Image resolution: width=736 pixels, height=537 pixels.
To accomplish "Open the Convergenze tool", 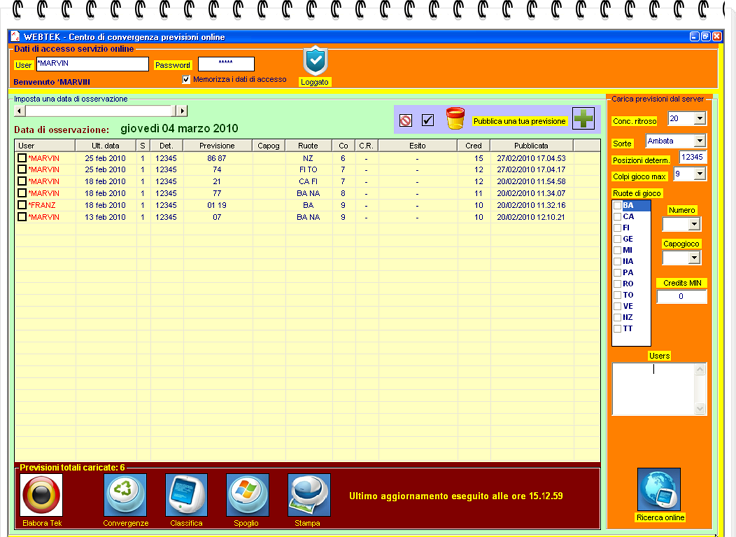I will 125,495.
